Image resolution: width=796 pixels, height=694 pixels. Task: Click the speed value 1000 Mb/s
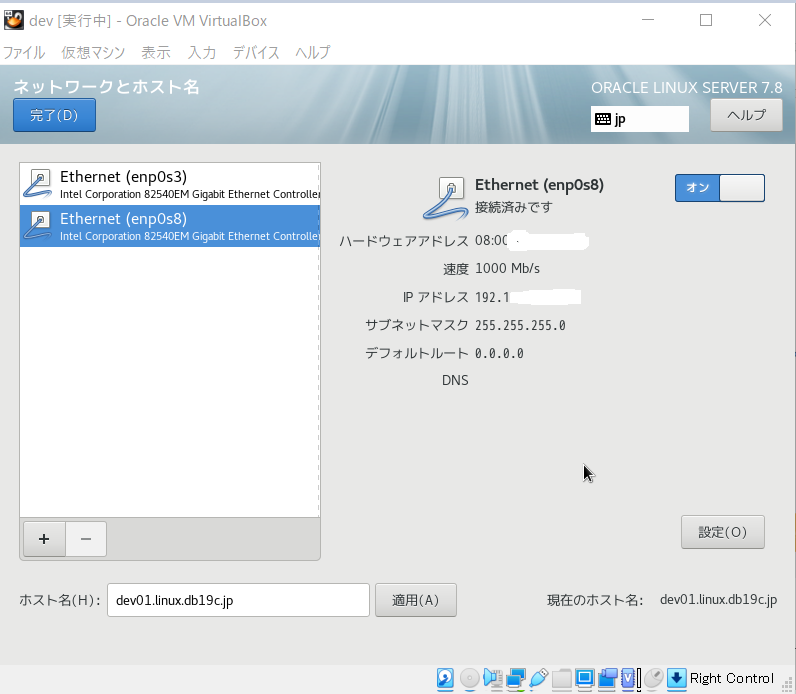(x=507, y=269)
